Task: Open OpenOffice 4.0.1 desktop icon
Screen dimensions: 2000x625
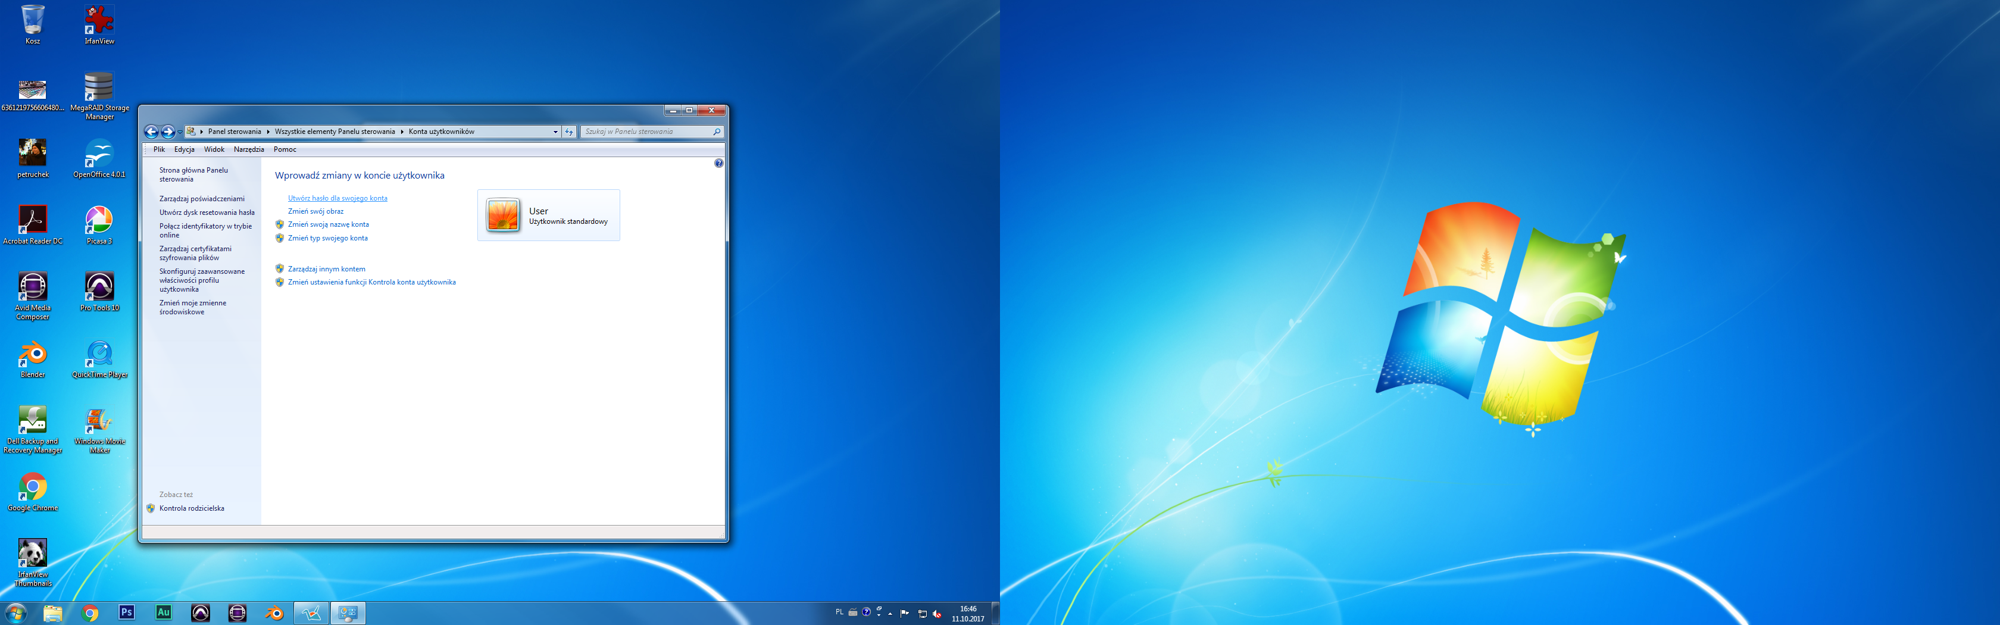Action: (99, 159)
